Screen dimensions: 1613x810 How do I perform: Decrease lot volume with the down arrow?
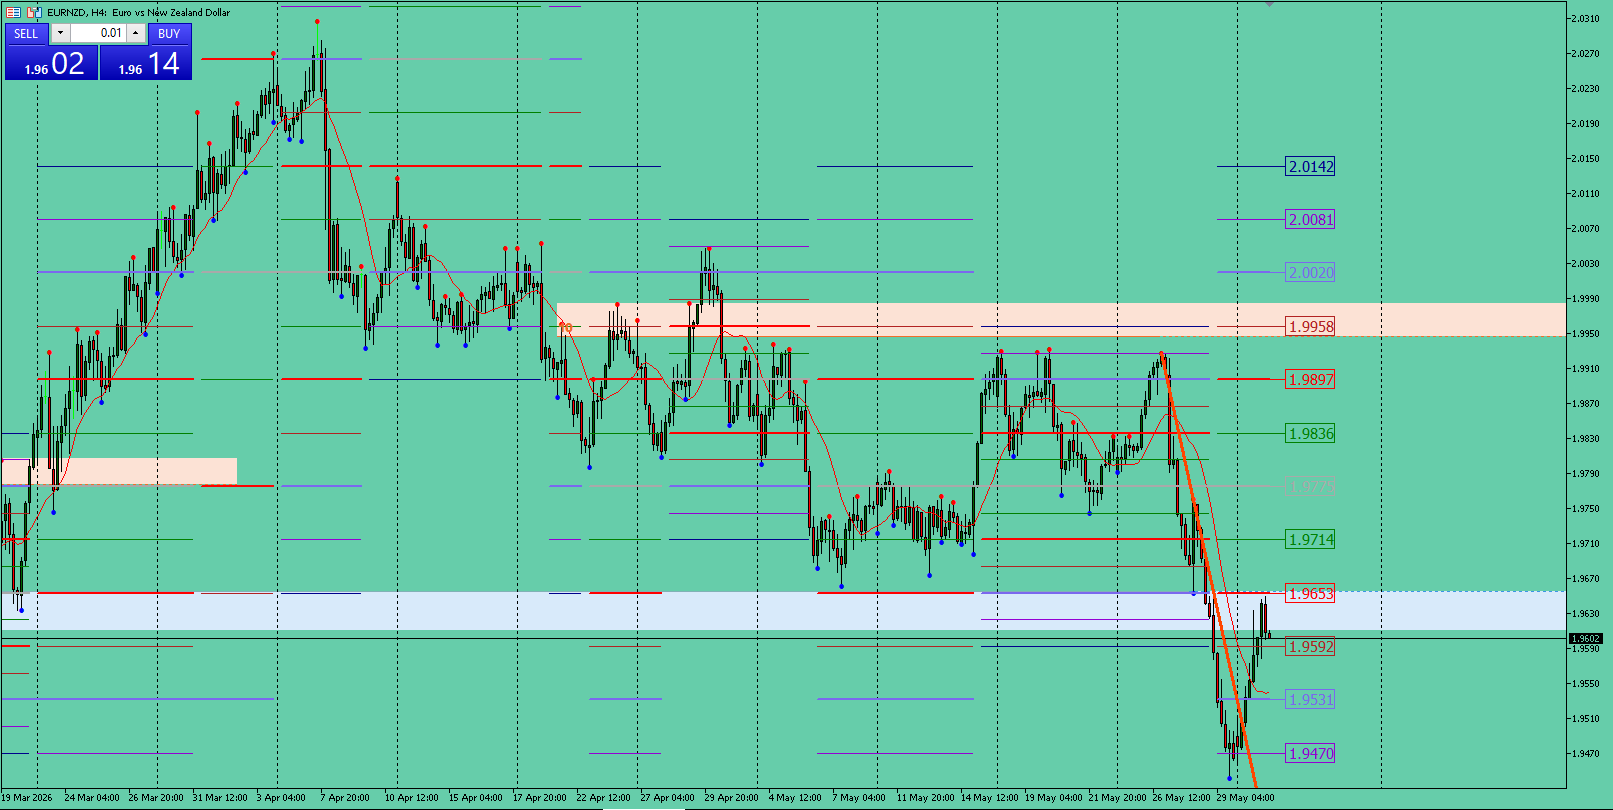[x=60, y=33]
